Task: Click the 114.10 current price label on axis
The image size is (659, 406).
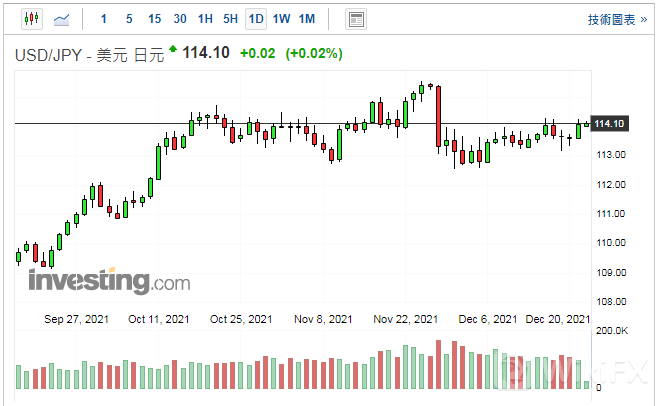Action: tap(609, 123)
